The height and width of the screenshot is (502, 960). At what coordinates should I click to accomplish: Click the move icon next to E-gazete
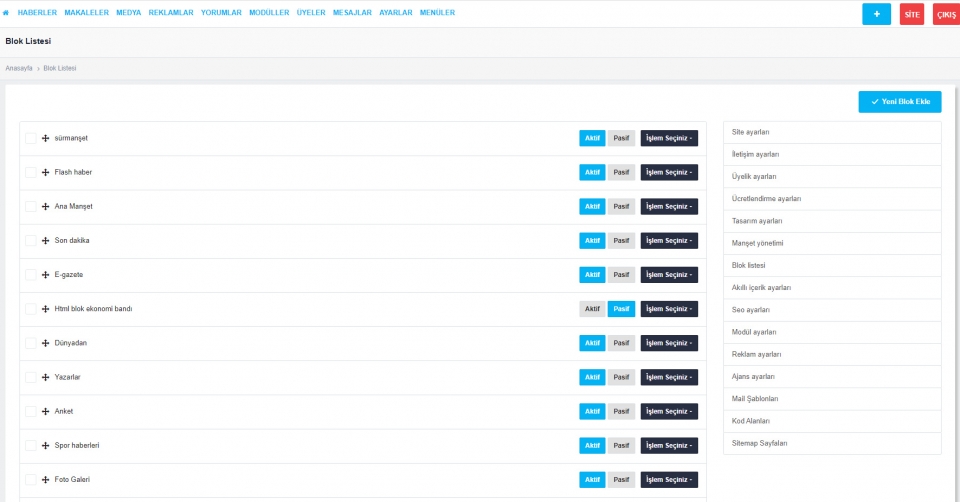coord(46,274)
